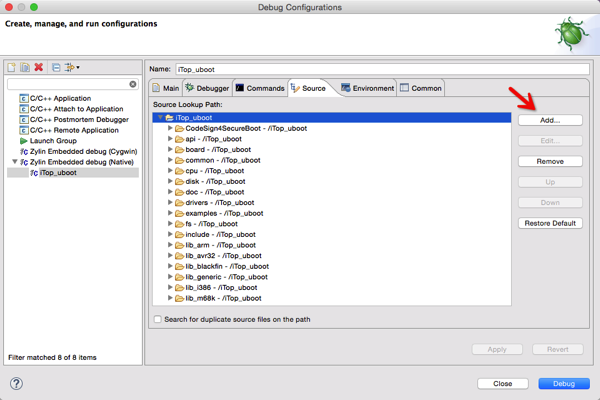Expand the CodeSign4SecureBoot folder
600x400 pixels.
point(170,128)
